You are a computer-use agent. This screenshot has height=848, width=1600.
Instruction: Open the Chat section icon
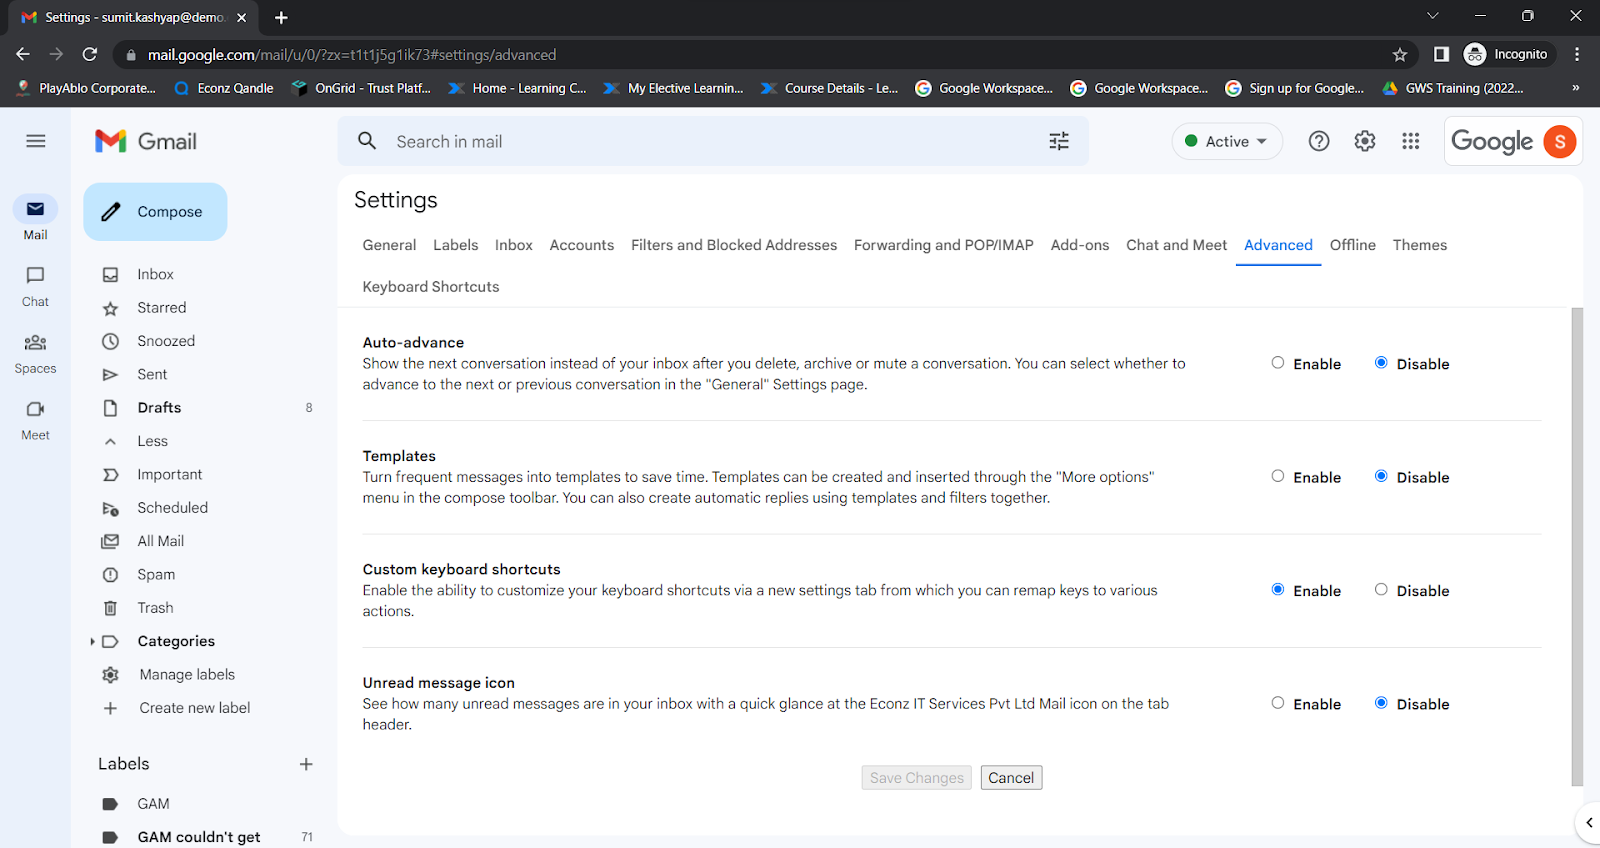35,275
